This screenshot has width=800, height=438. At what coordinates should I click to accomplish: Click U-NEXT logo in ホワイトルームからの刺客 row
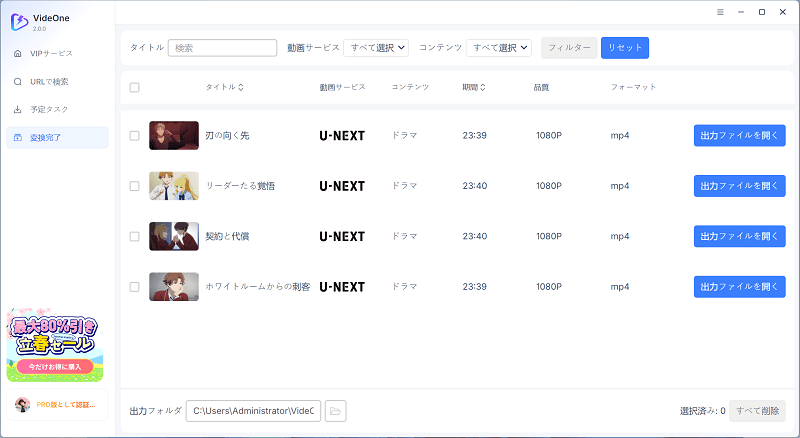point(342,287)
